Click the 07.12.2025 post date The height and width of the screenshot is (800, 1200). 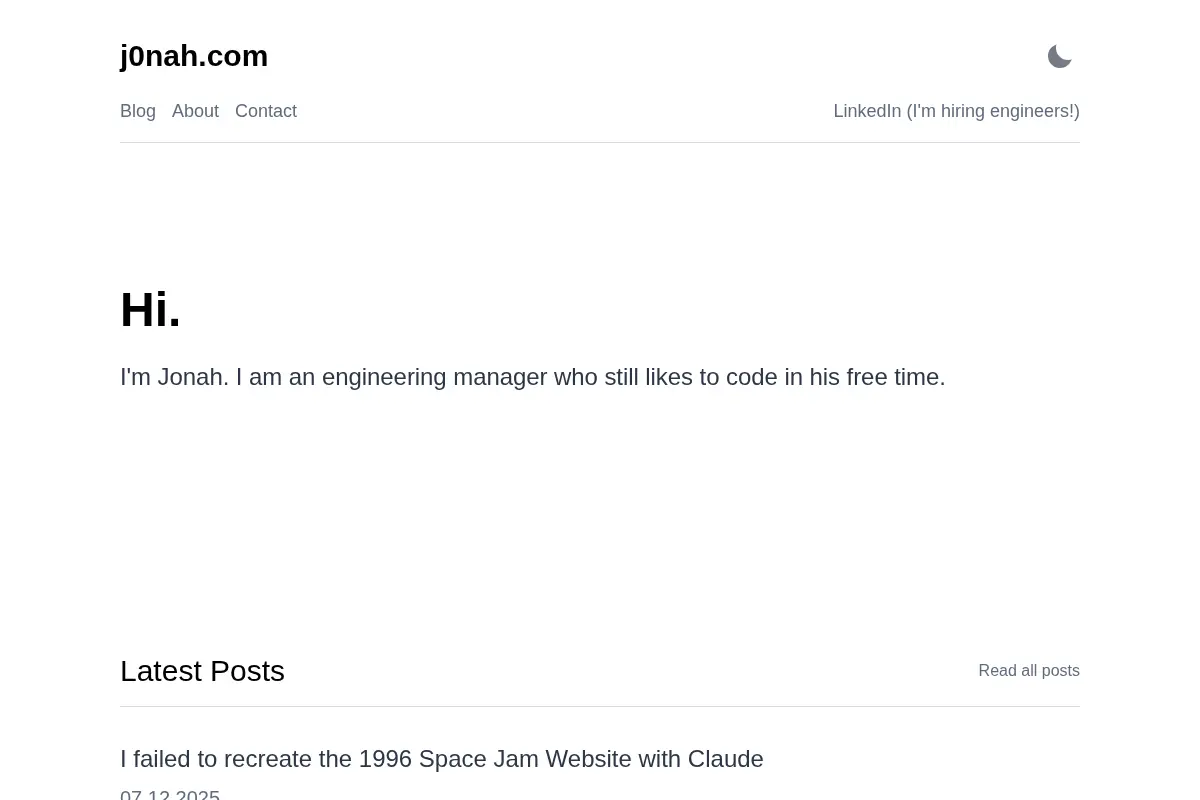pyautogui.click(x=170, y=794)
